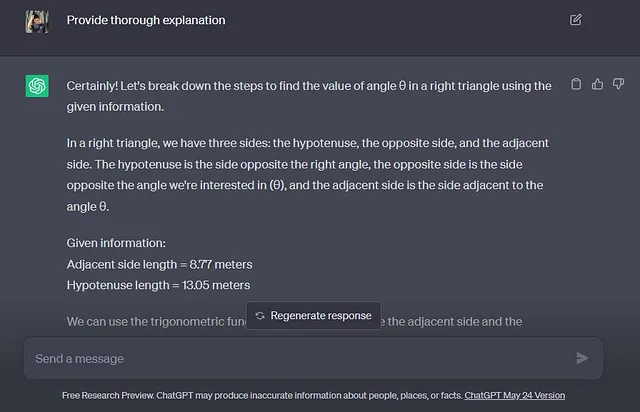Click the paragraph starting 'In a right triangle'
This screenshot has height=412, width=640.
308,175
